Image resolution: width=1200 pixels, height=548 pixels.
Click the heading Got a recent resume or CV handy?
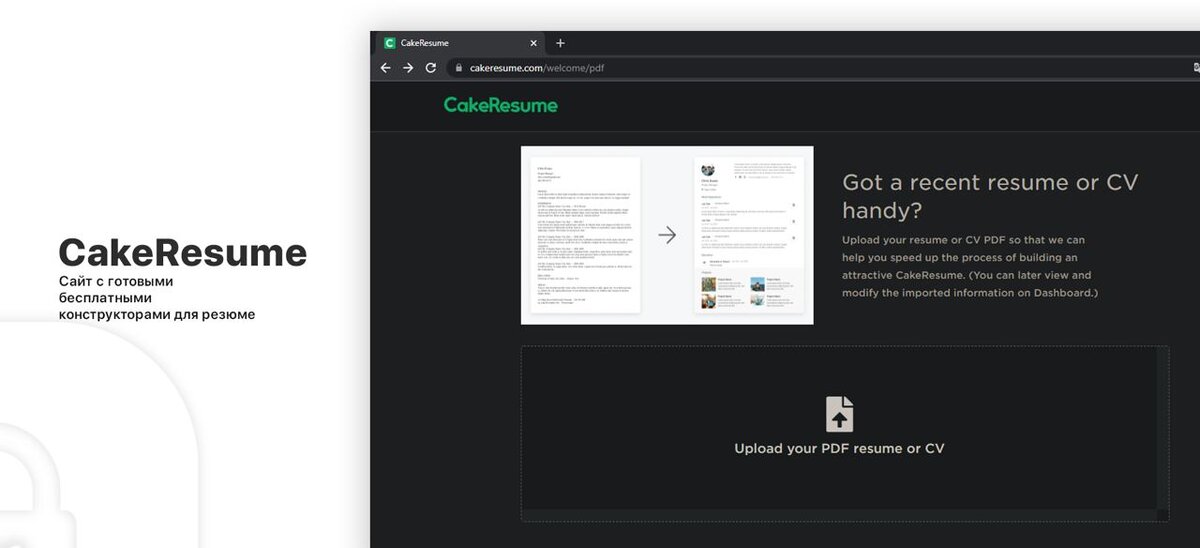point(990,196)
